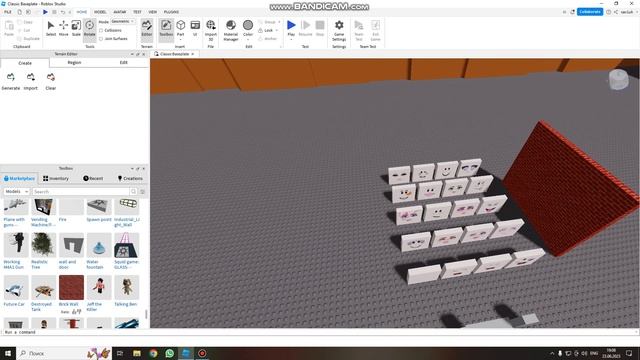Open Material Manager
The image size is (640, 360).
pos(231,30)
